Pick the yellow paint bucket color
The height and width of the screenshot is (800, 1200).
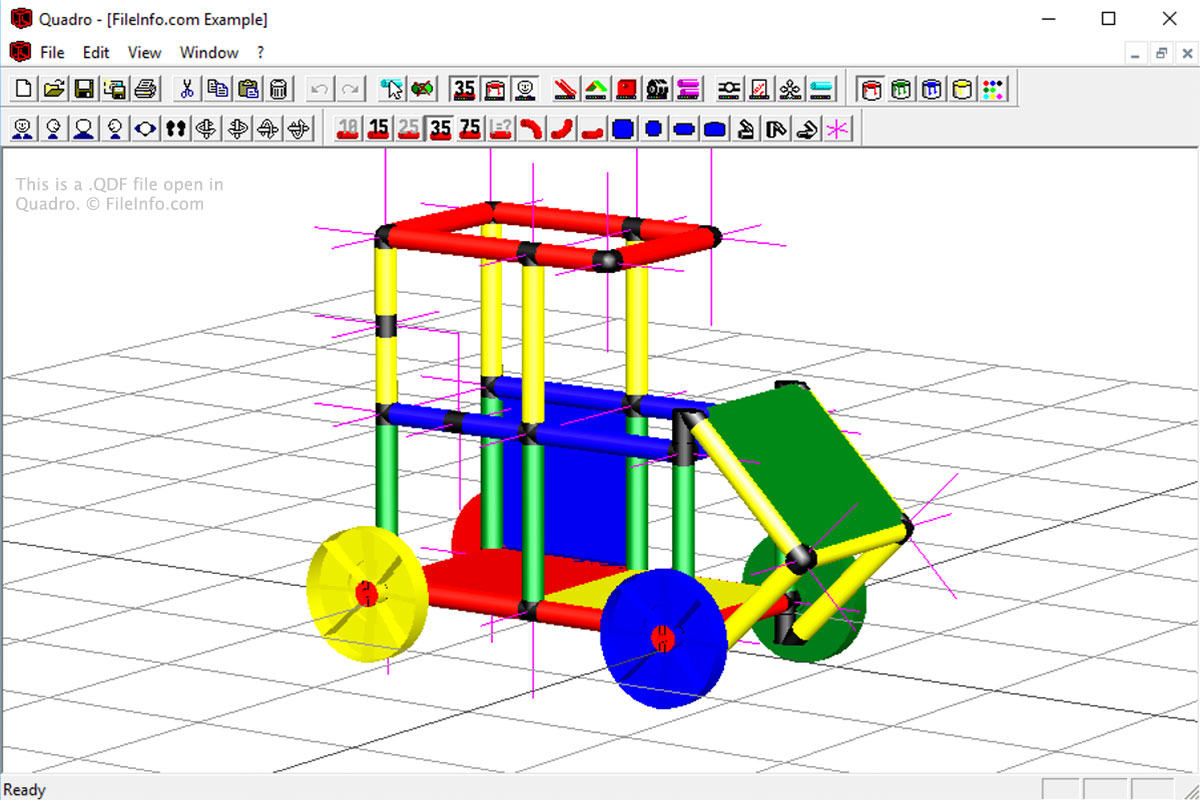963,89
